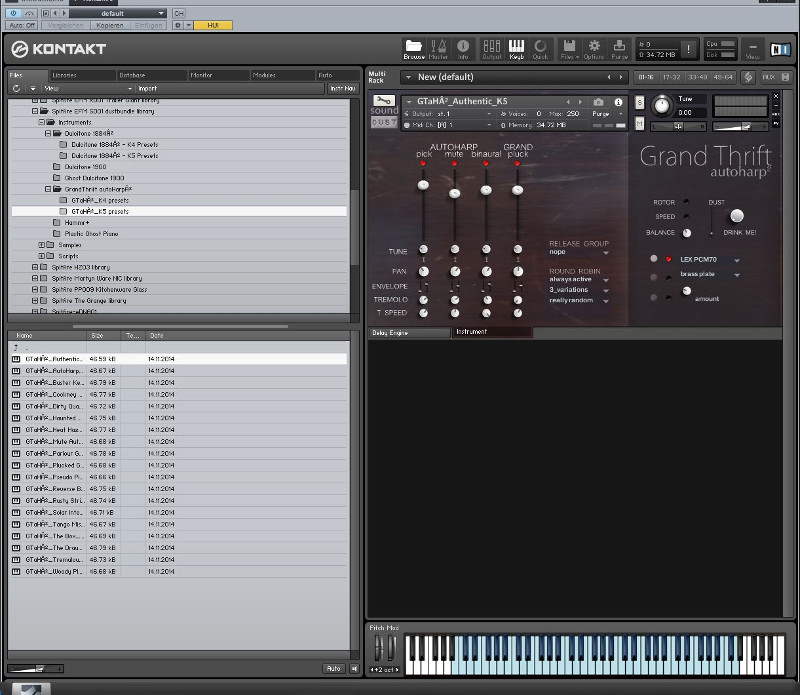Image resolution: width=800 pixels, height=695 pixels.
Task: Go to next multi with right arrow
Action: 621,77
